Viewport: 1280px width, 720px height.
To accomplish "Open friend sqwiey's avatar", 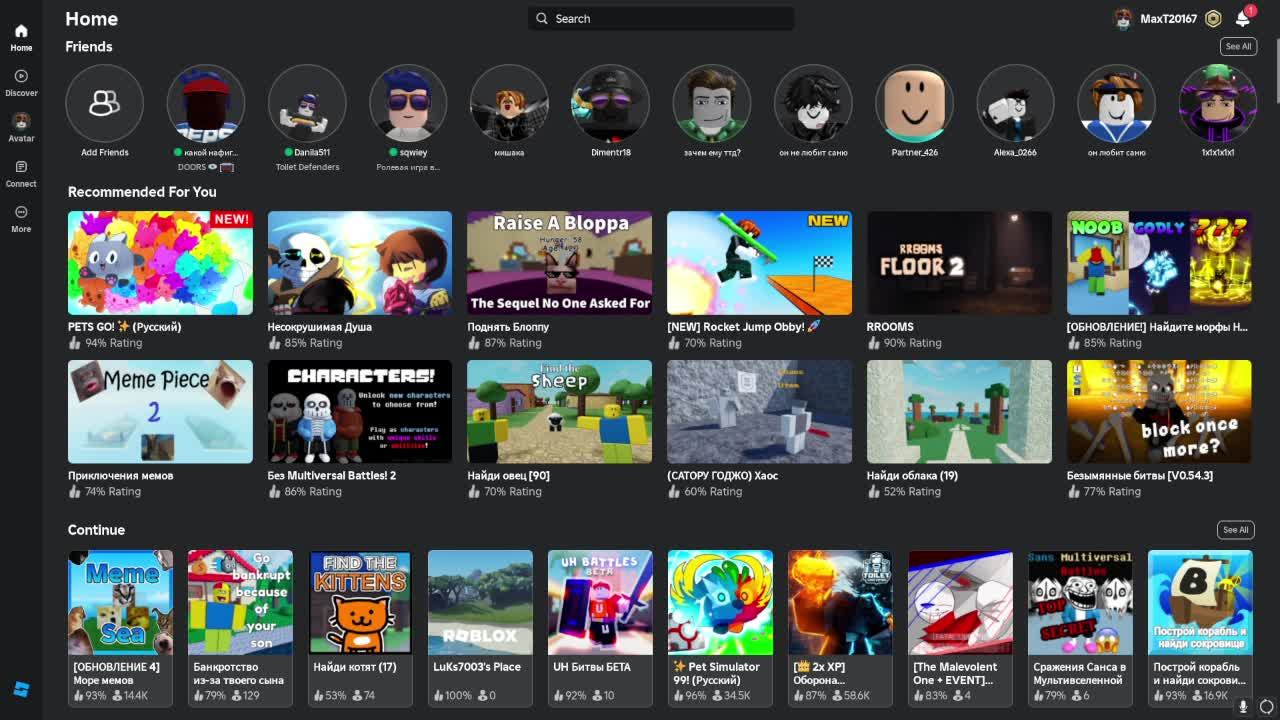I will (x=408, y=103).
